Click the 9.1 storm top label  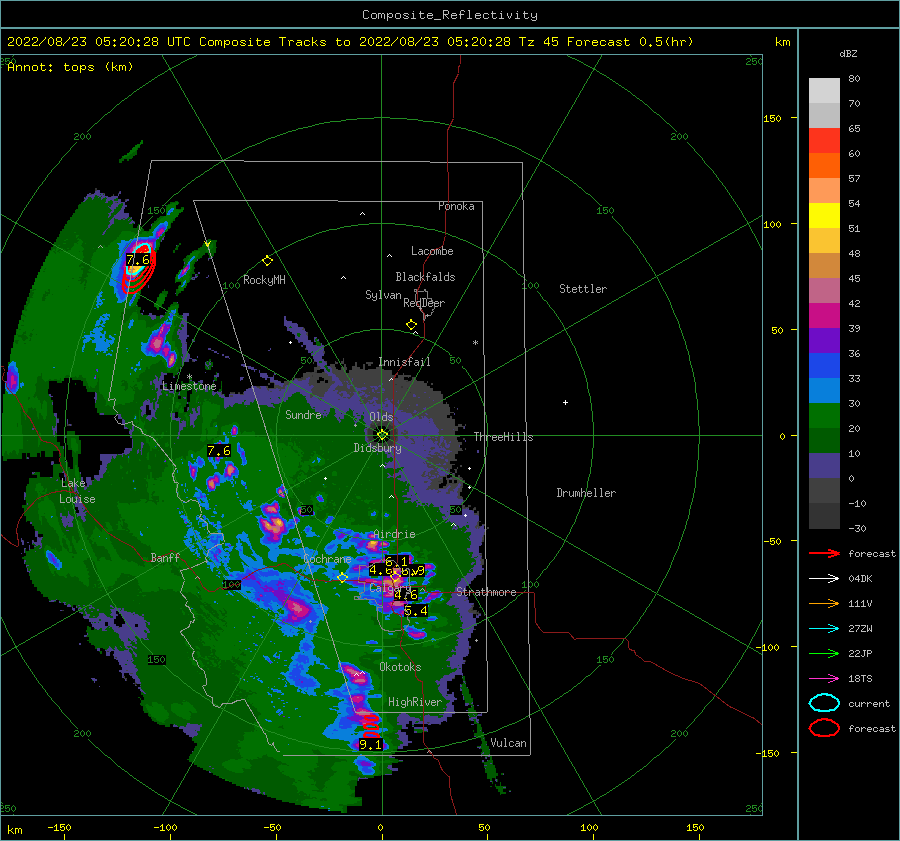pyautogui.click(x=370, y=745)
